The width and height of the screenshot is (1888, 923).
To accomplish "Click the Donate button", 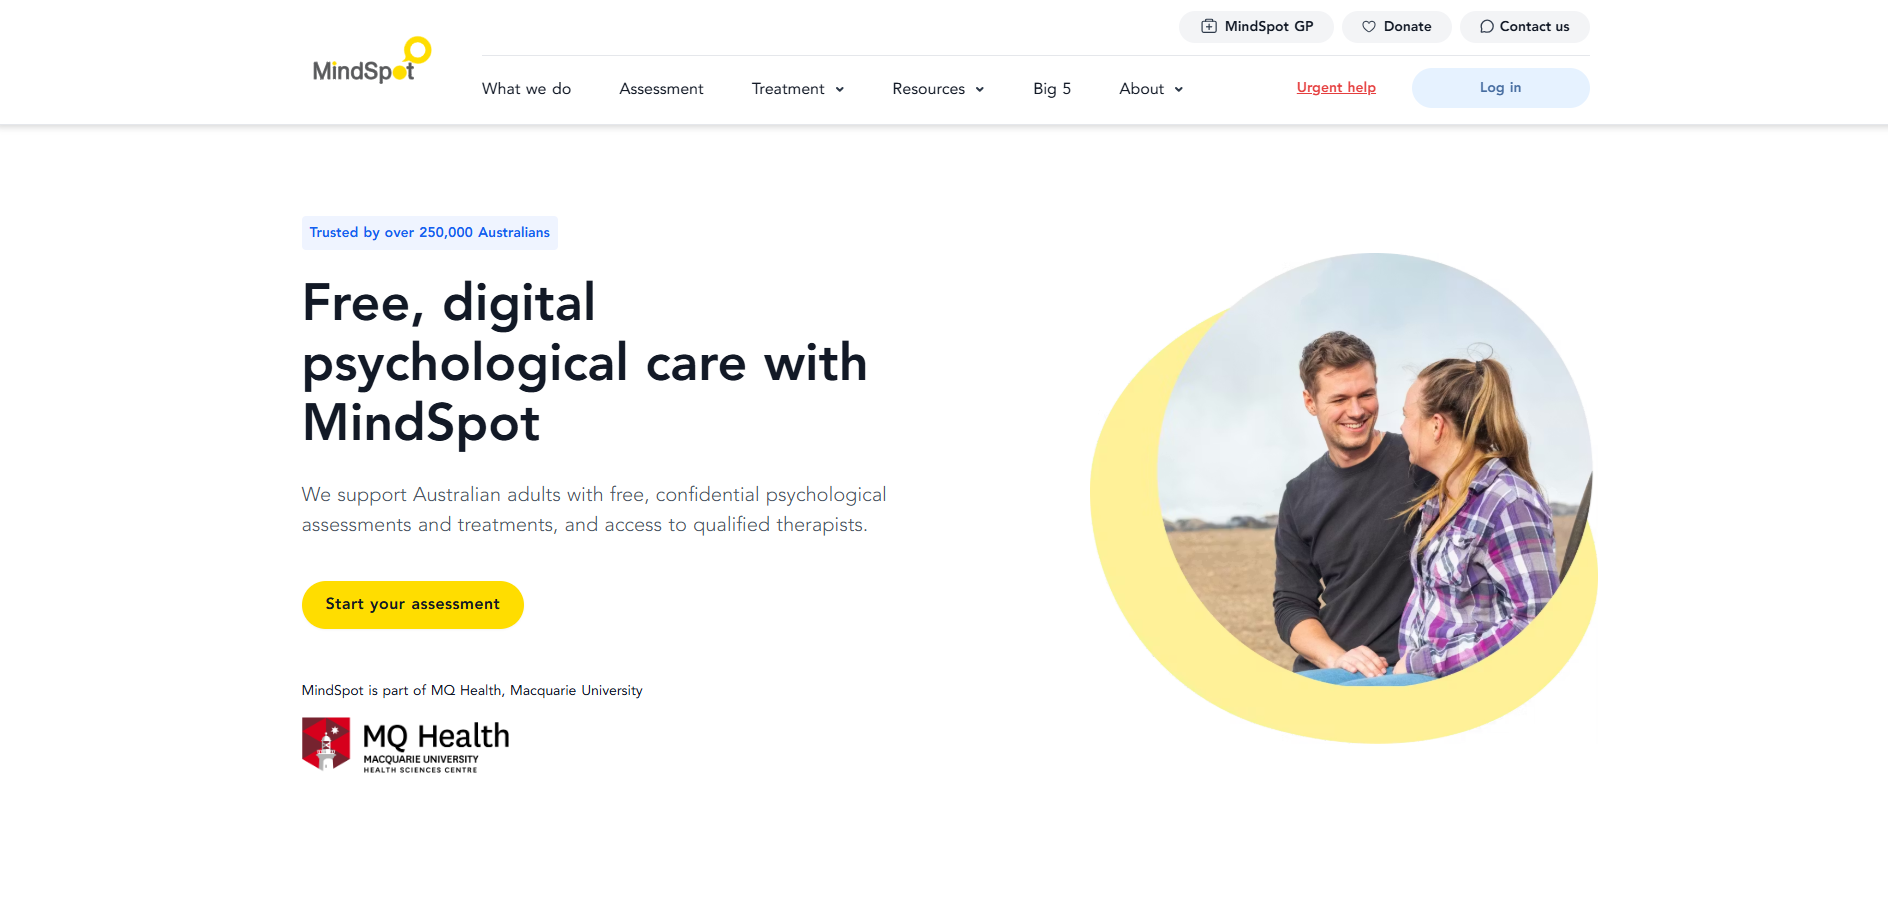I will tap(1396, 27).
